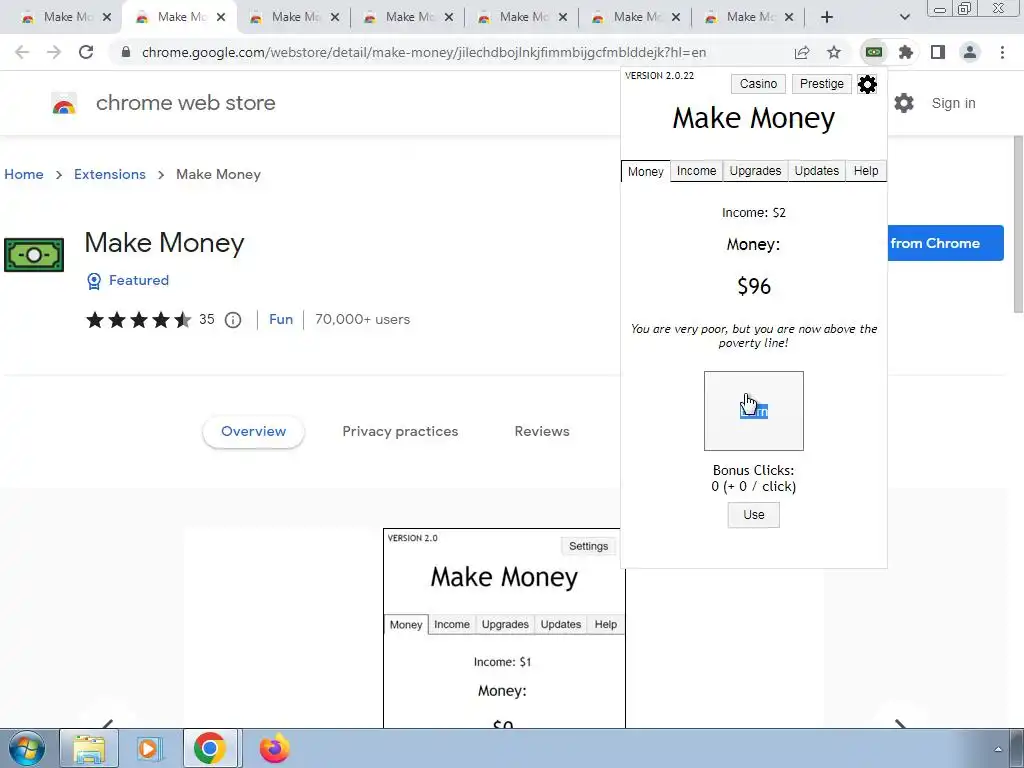The width and height of the screenshot is (1024, 768).
Task: Click Sign in
Action: (x=953, y=103)
